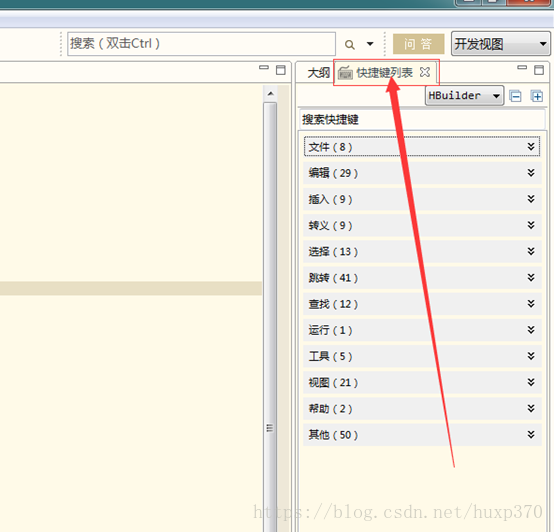The height and width of the screenshot is (532, 554).
Task: Click the search magnifier icon
Action: [x=349, y=45]
